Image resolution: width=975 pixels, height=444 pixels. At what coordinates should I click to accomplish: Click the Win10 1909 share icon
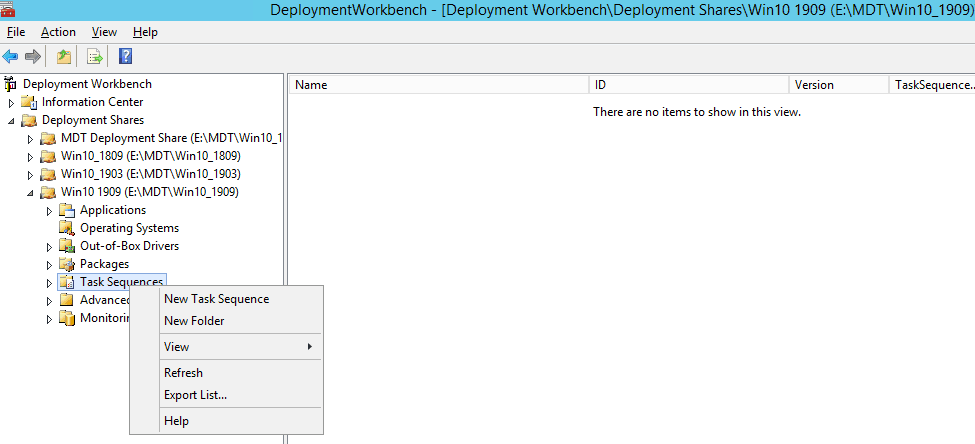(48, 192)
